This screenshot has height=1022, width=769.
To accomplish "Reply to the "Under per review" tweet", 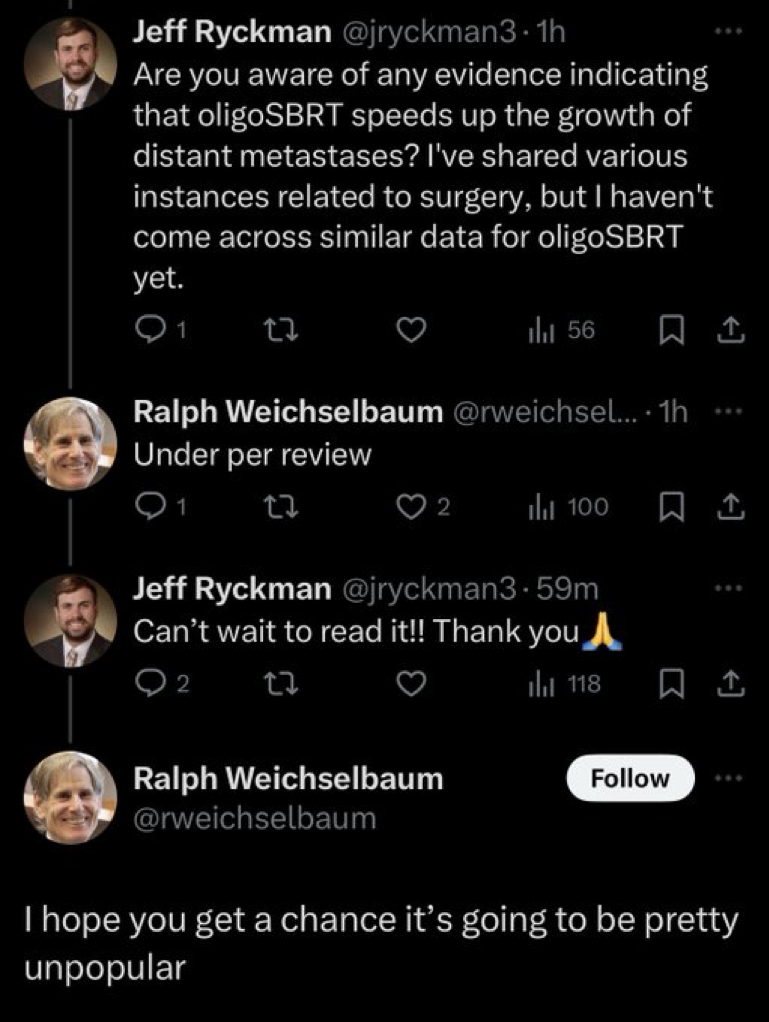I will point(150,507).
